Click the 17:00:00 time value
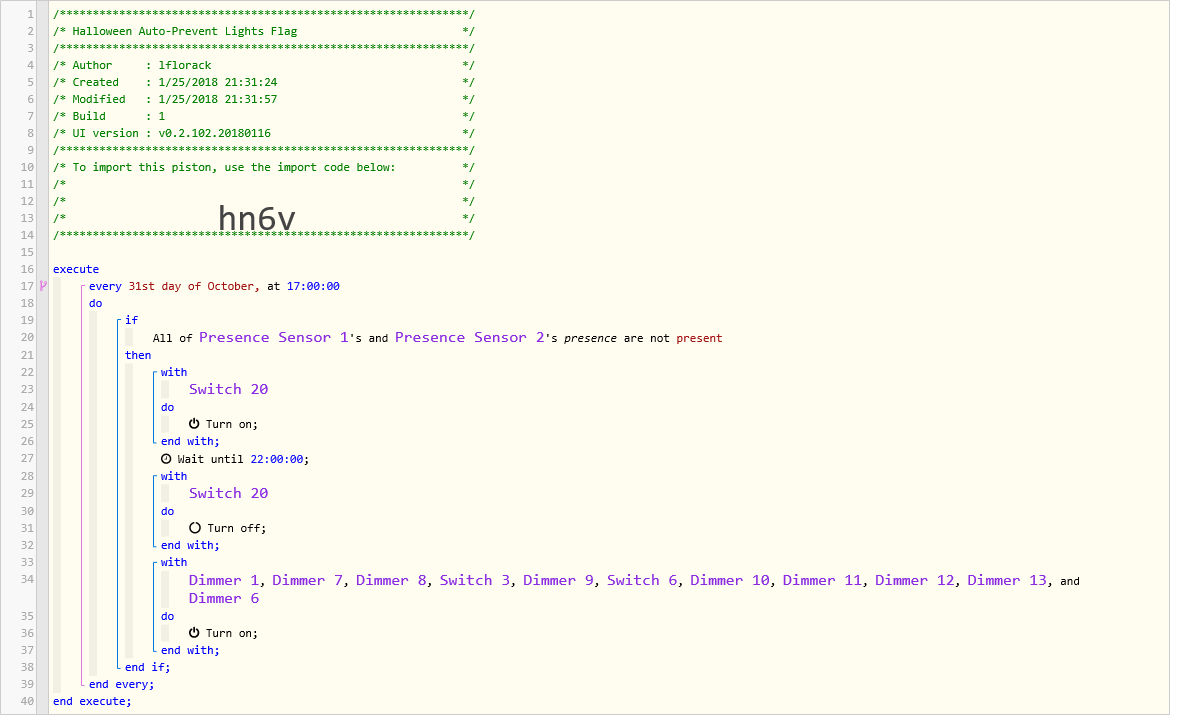1178x723 pixels. 313,287
